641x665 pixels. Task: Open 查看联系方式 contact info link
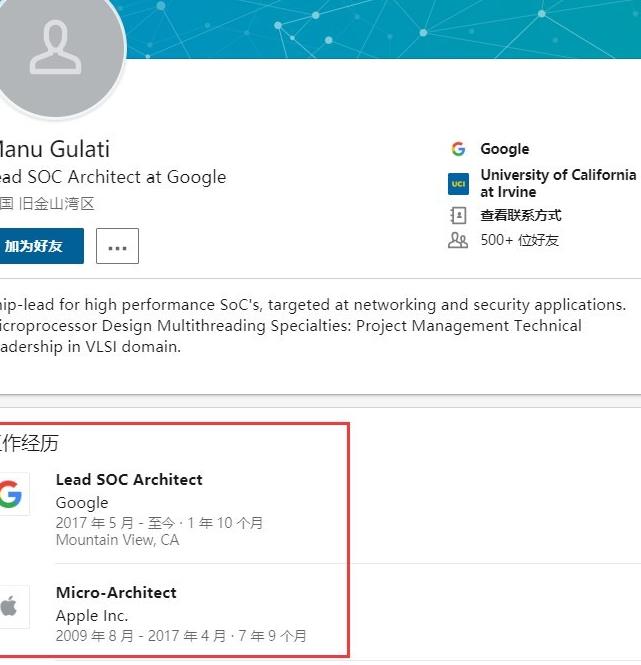point(521,215)
